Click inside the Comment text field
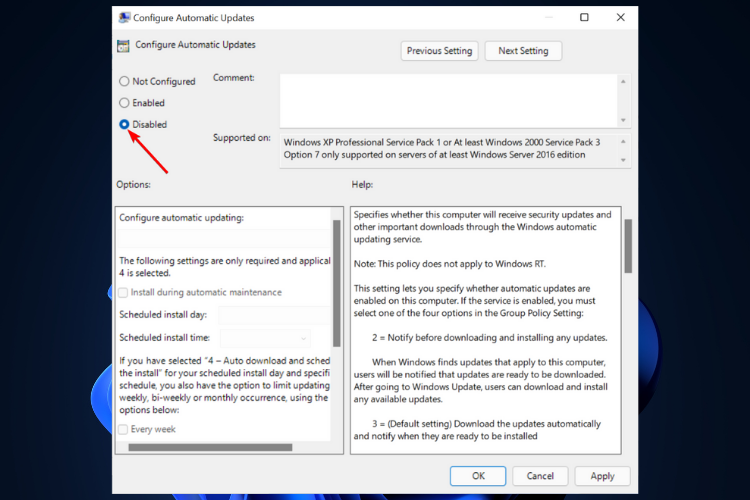The image size is (750, 500). click(x=448, y=100)
